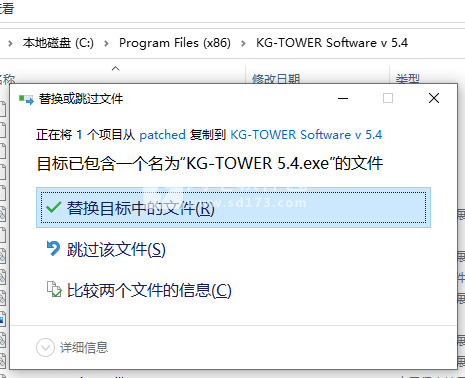The width and height of the screenshot is (465, 378).
Task: Click the sort direction arrow above name column
Action: coord(115,68)
